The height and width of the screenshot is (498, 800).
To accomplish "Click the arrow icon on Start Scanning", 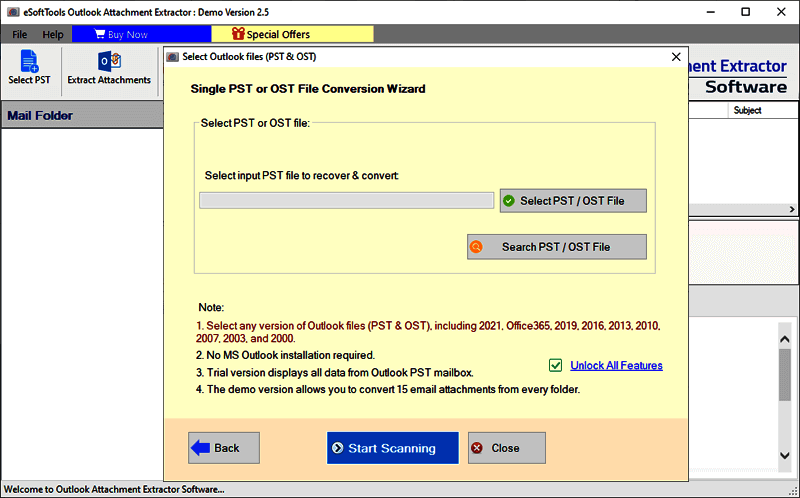I will (337, 448).
